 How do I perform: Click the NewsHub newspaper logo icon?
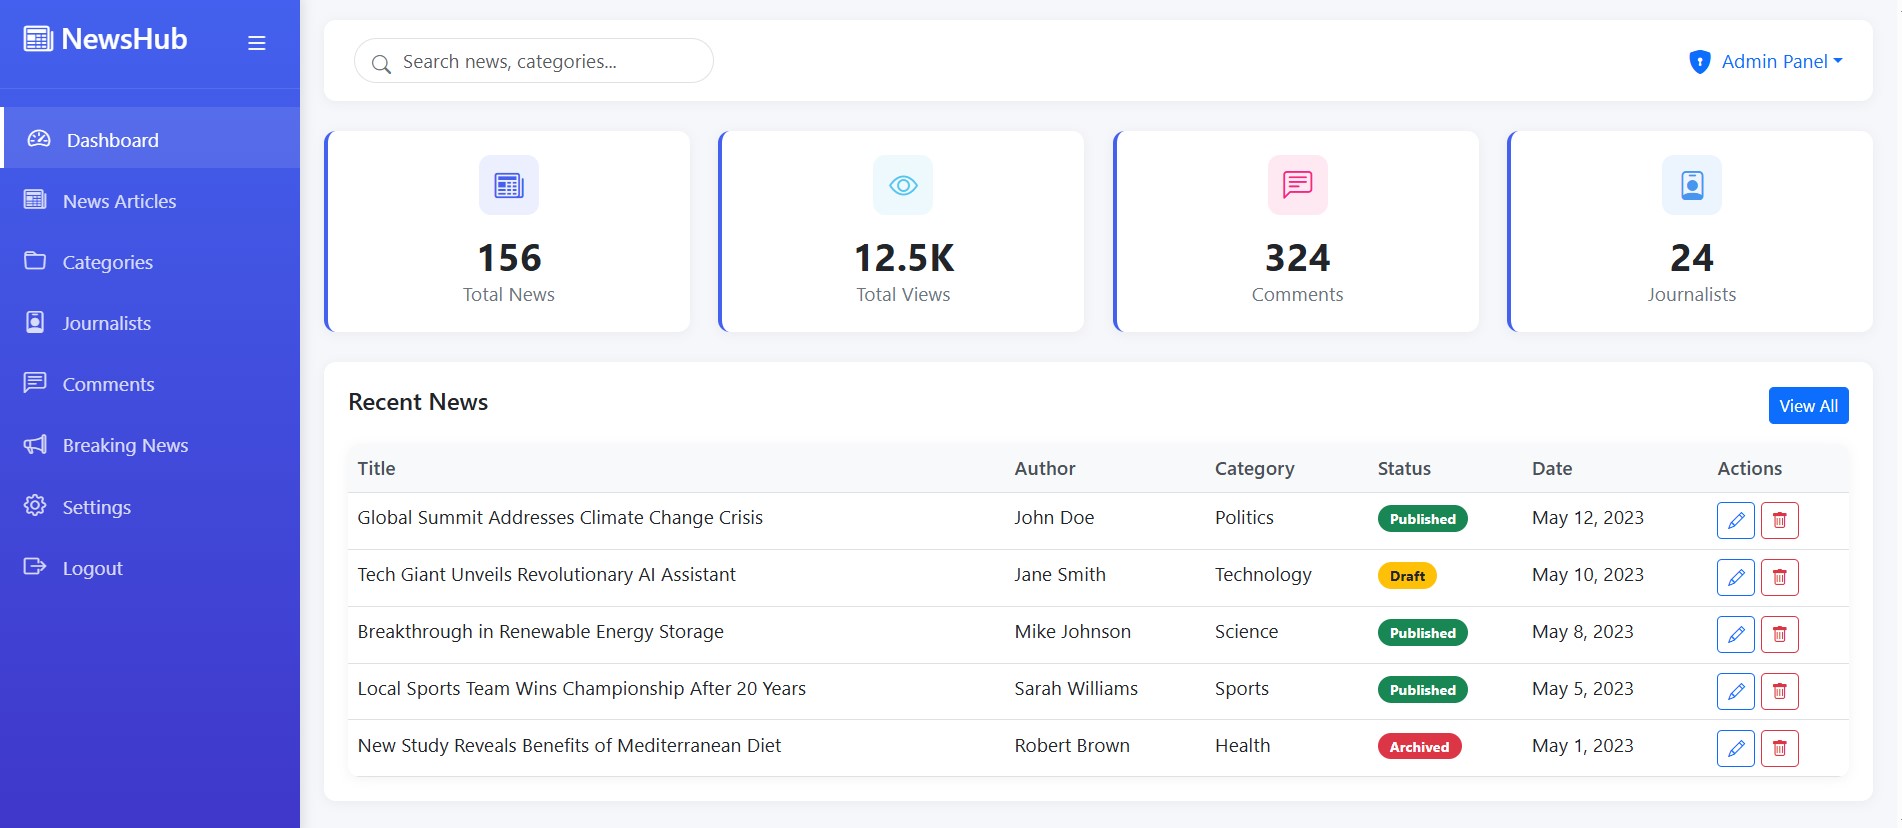(x=38, y=39)
